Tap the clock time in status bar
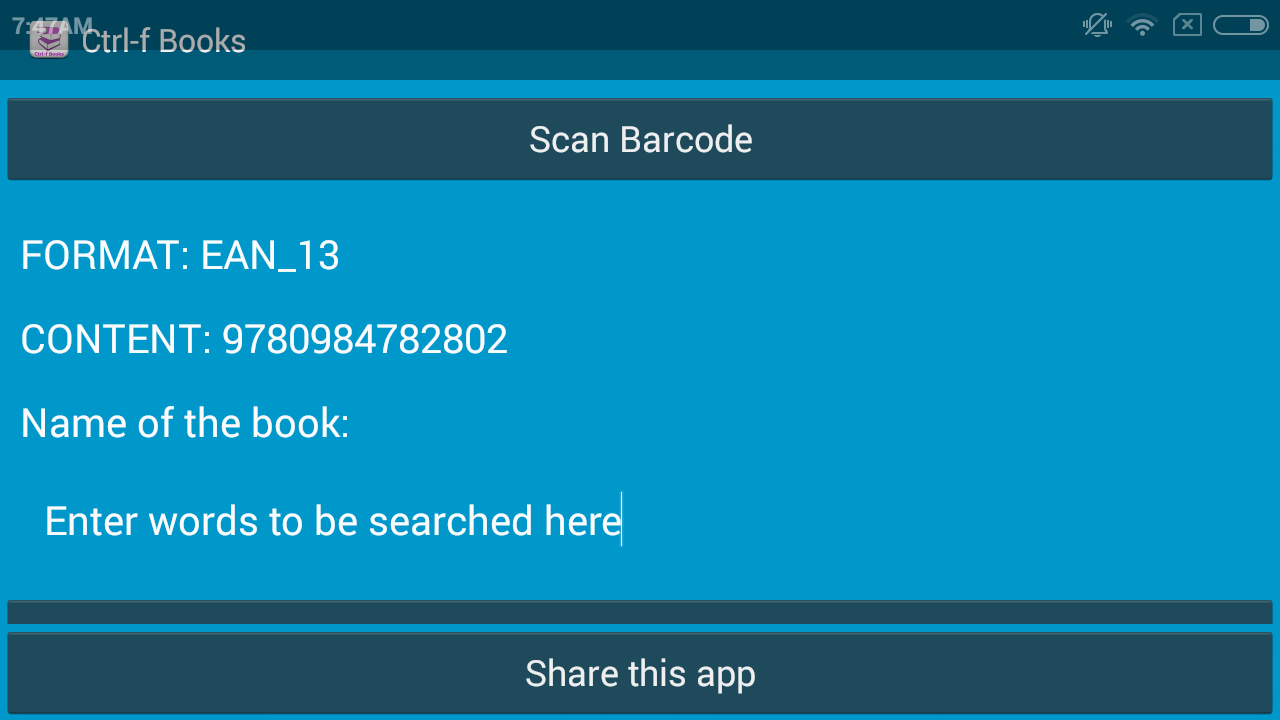 point(52,26)
